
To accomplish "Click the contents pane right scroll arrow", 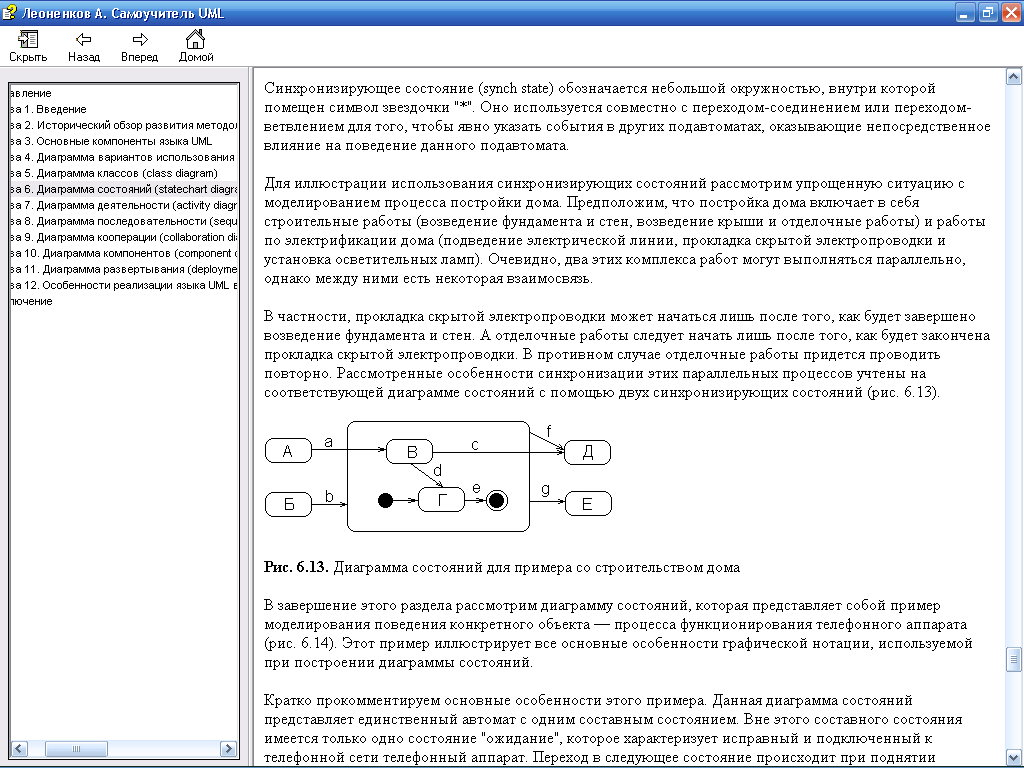I will 229,748.
